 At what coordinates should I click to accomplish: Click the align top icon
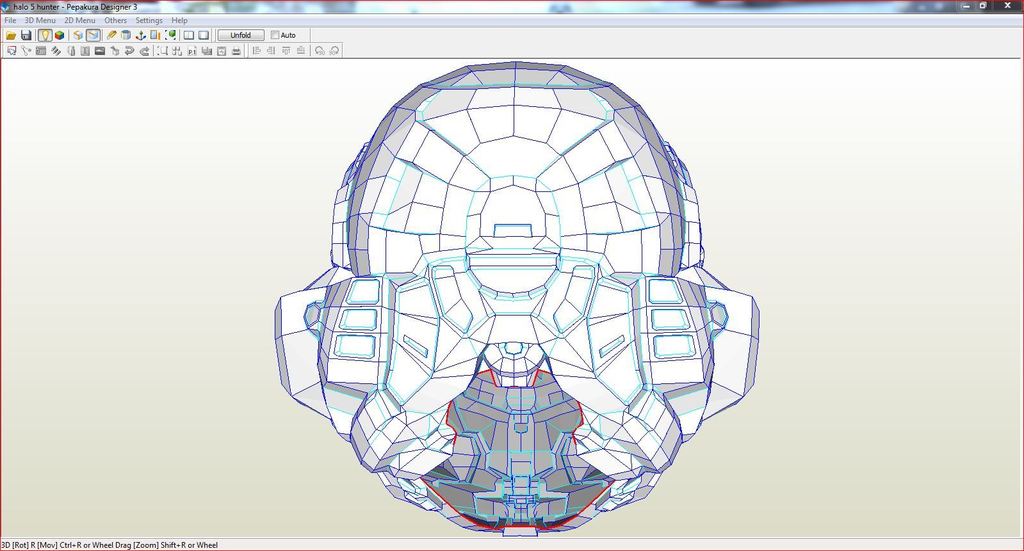(x=286, y=51)
